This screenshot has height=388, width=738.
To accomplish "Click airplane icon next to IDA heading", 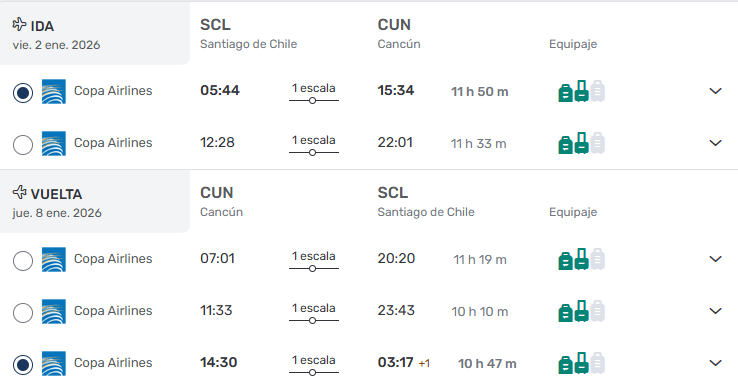I will click(x=19, y=24).
